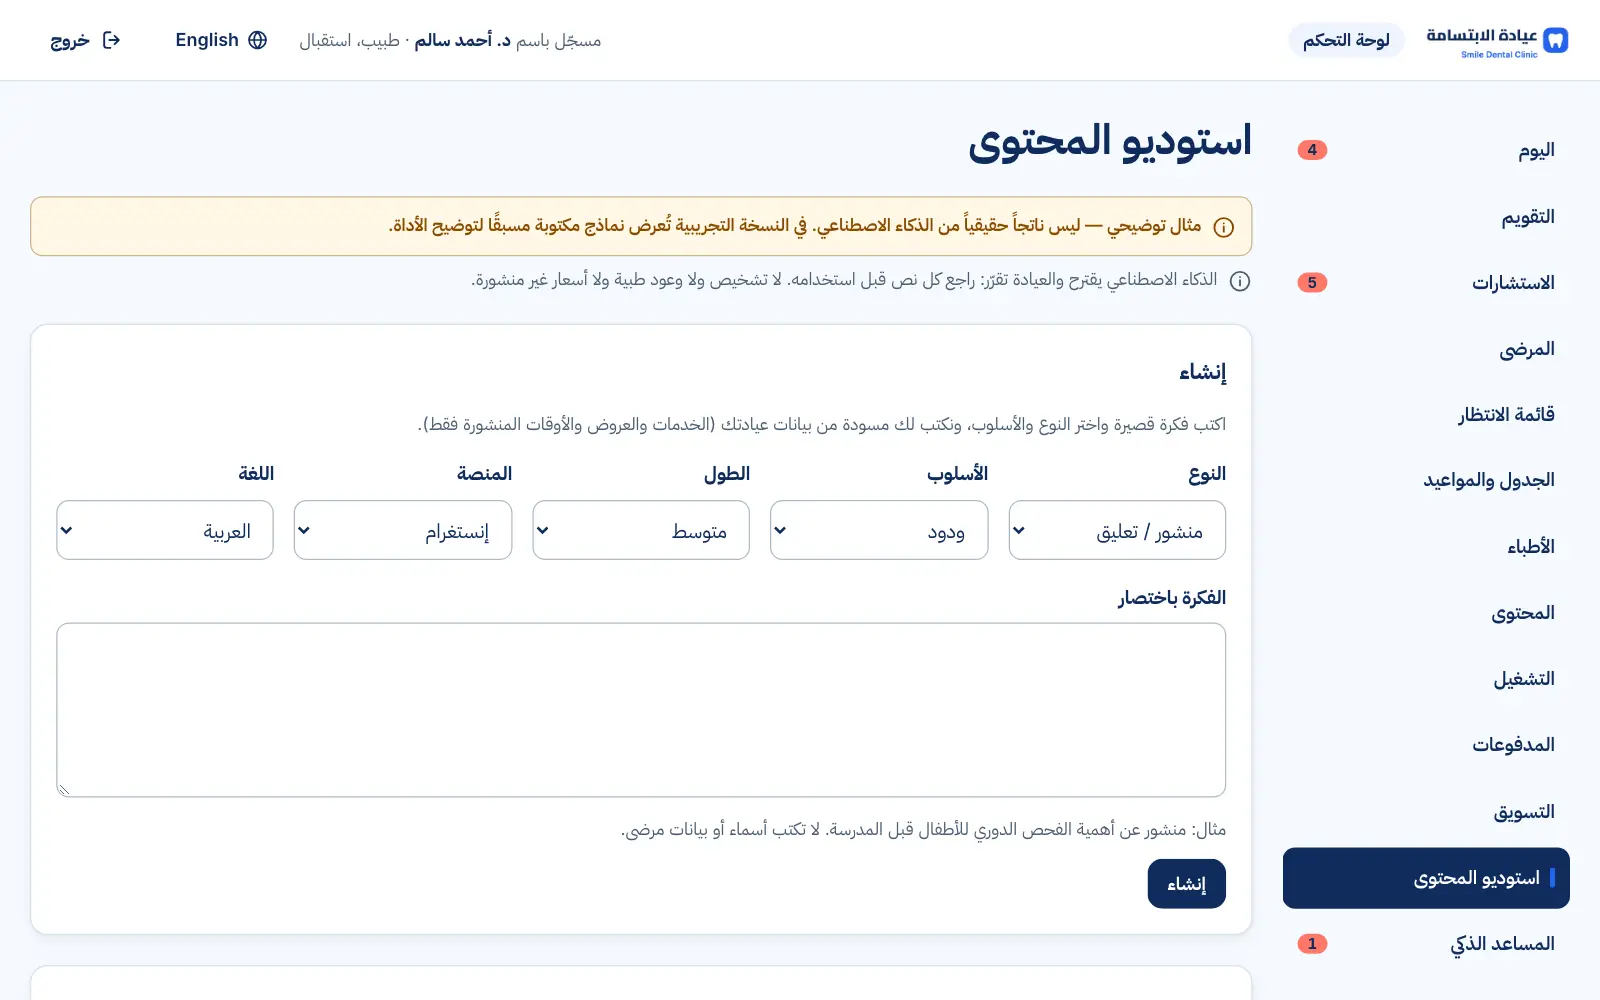
Task: Open the المنصة dropdown showing إنستغرام
Action: (x=403, y=530)
